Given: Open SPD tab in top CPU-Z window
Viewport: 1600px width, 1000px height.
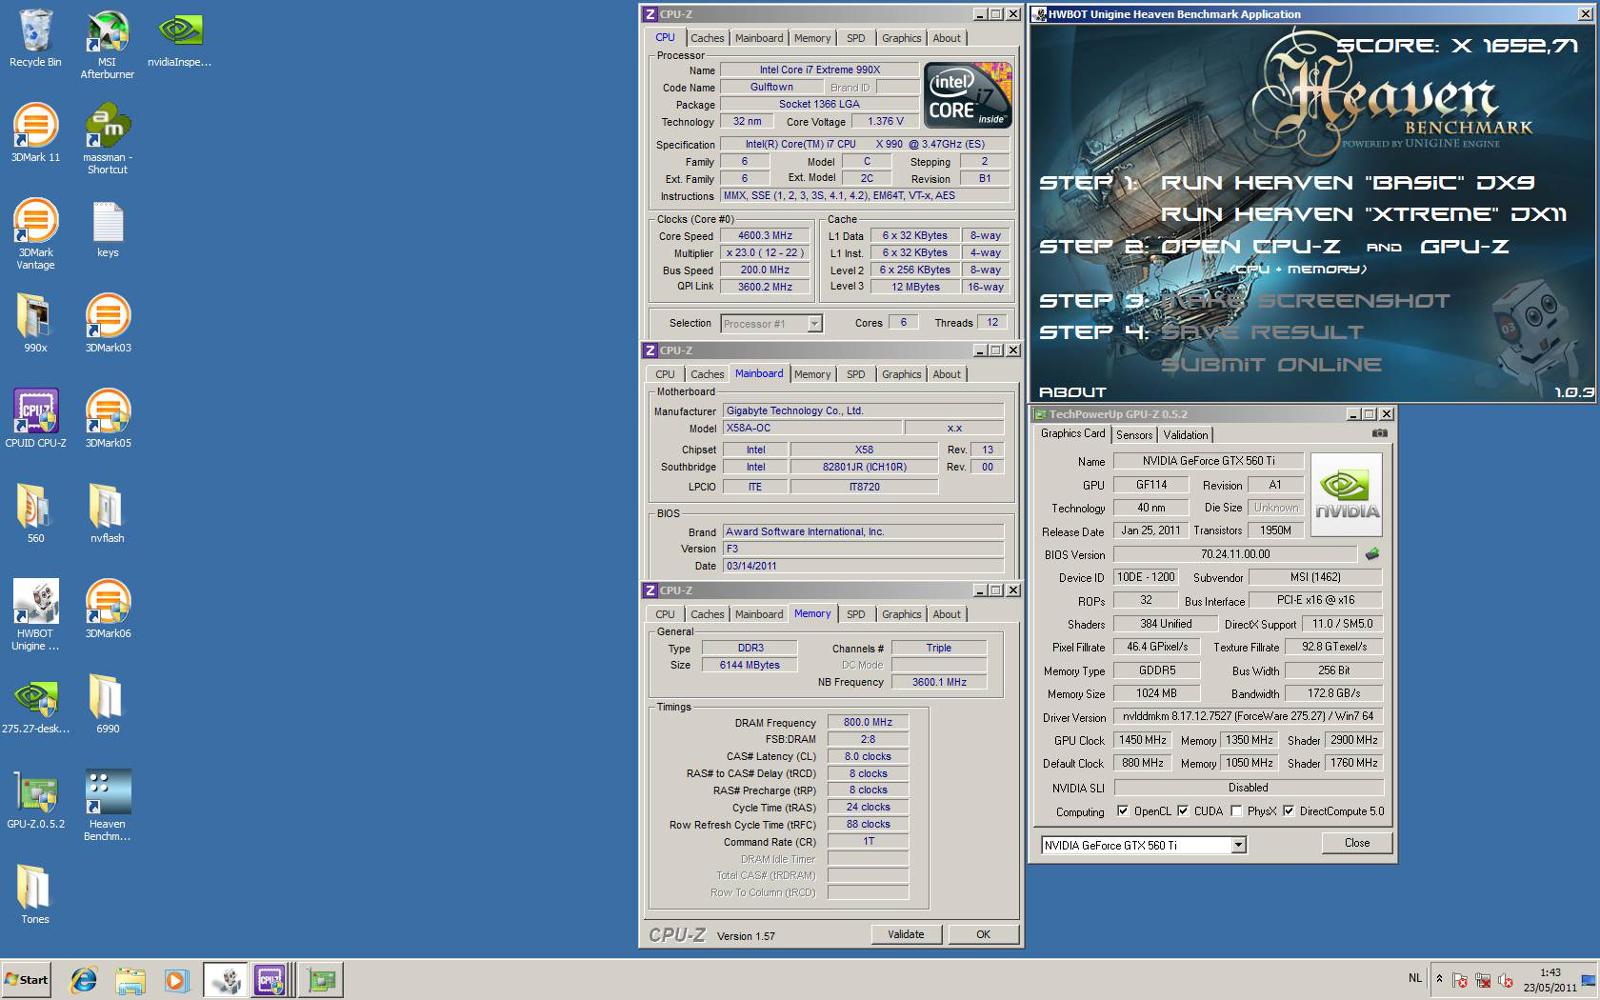Looking at the screenshot, I should pyautogui.click(x=856, y=38).
